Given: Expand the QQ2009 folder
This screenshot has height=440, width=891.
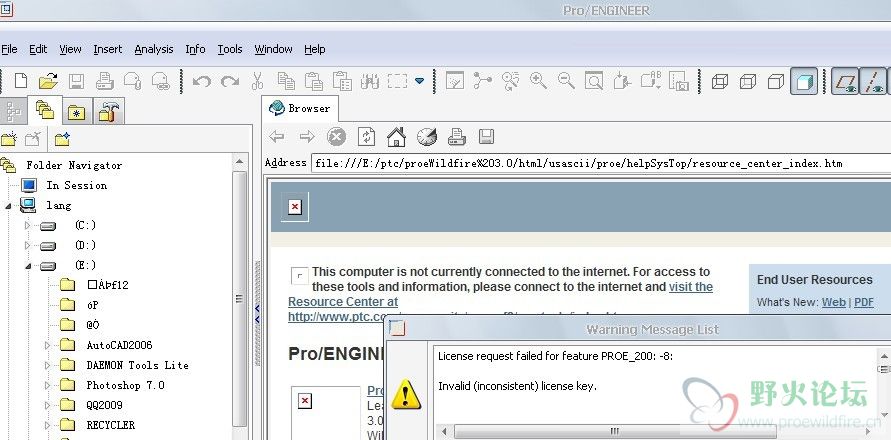Looking at the screenshot, I should (x=48, y=405).
